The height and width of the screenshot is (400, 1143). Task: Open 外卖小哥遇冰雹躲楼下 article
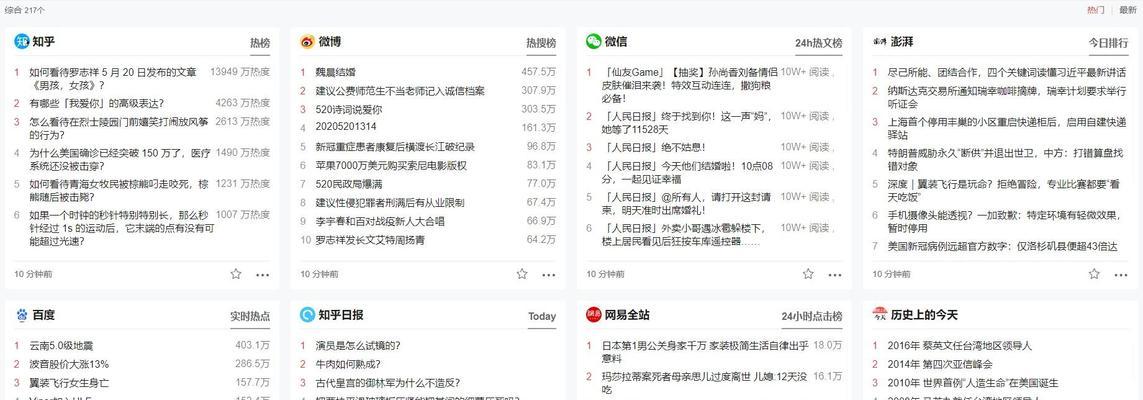[x=685, y=234]
